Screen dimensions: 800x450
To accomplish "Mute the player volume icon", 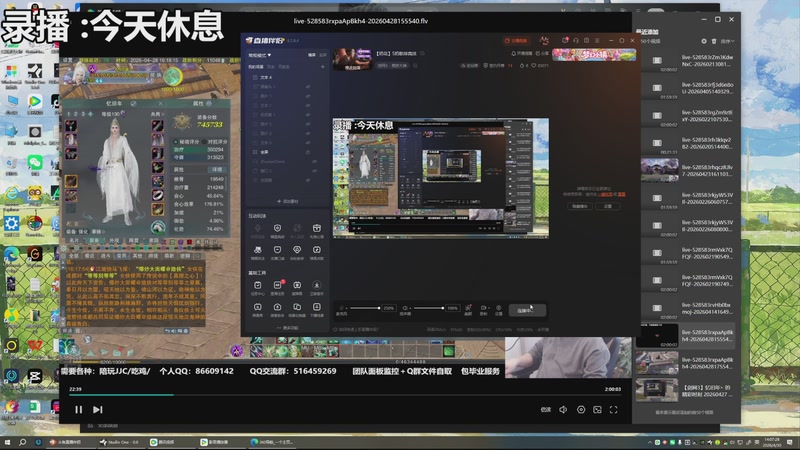I will (x=563, y=410).
